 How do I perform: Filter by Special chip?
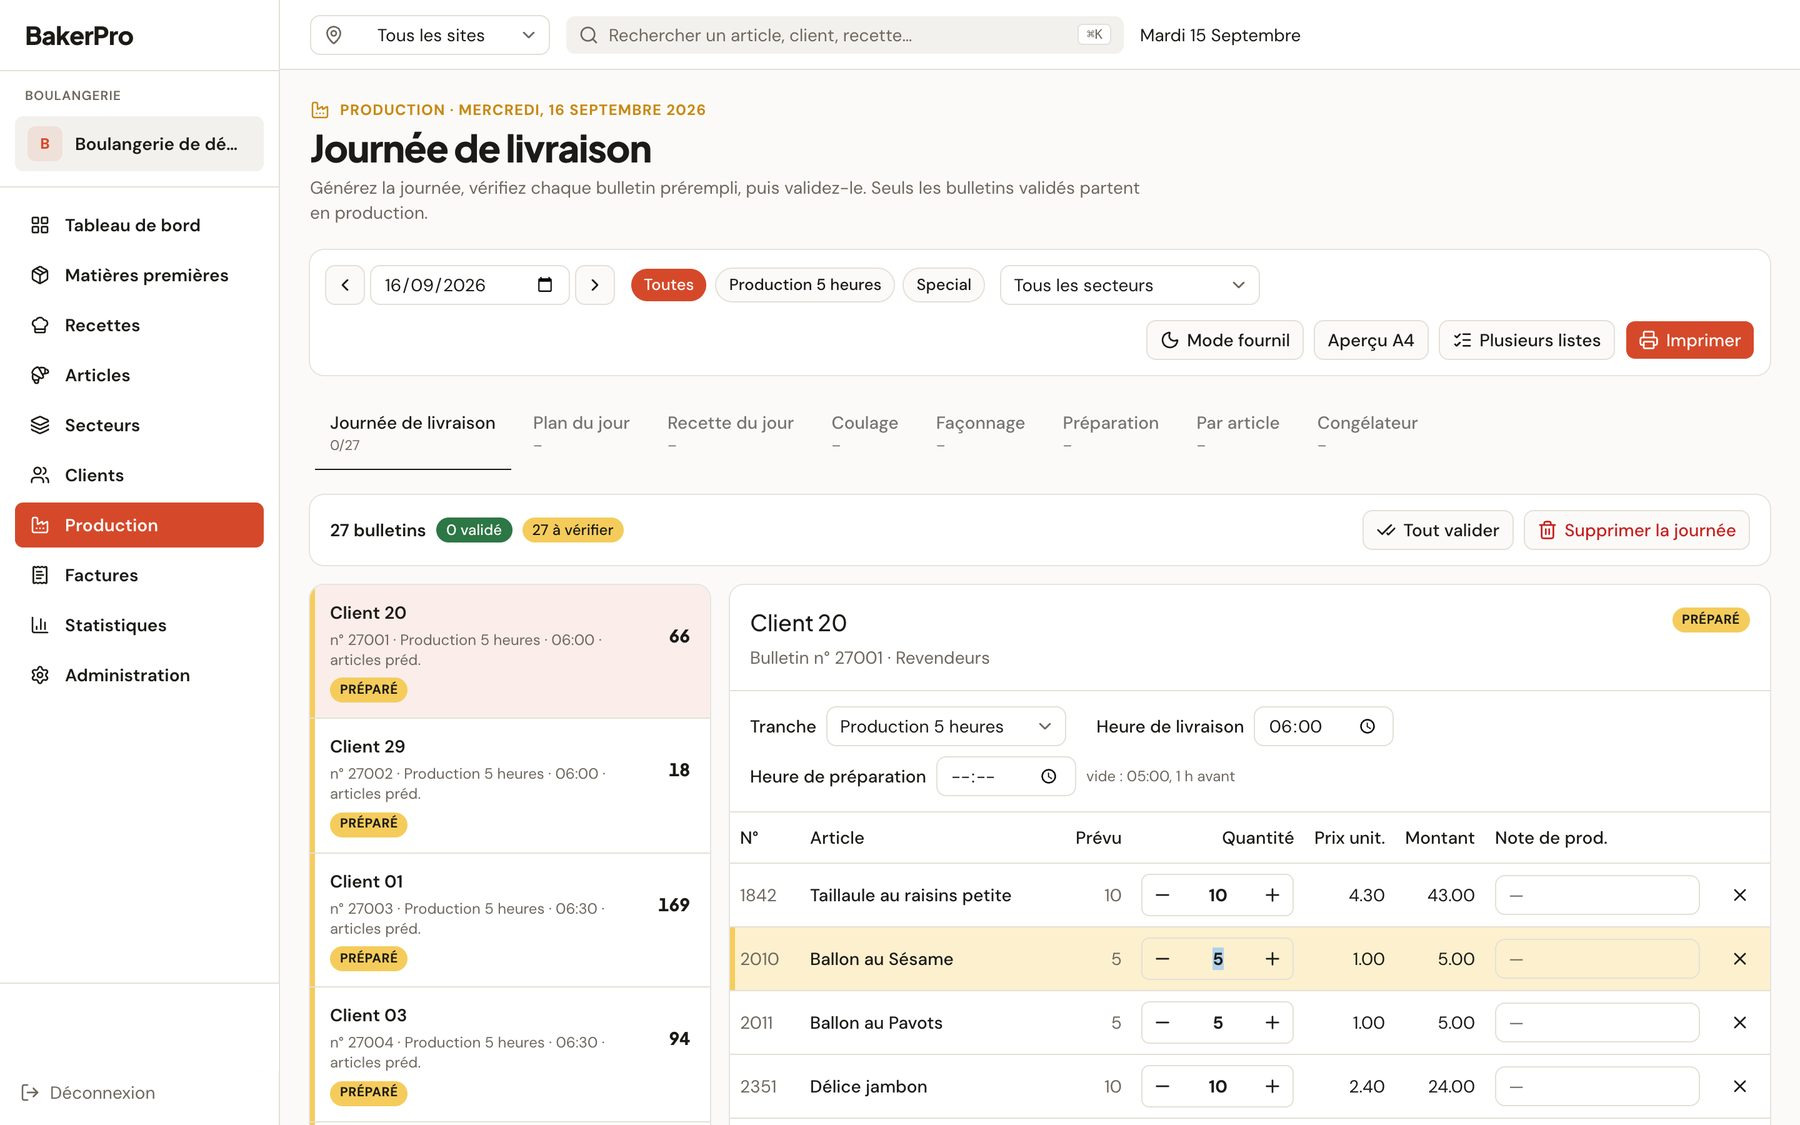coord(943,285)
